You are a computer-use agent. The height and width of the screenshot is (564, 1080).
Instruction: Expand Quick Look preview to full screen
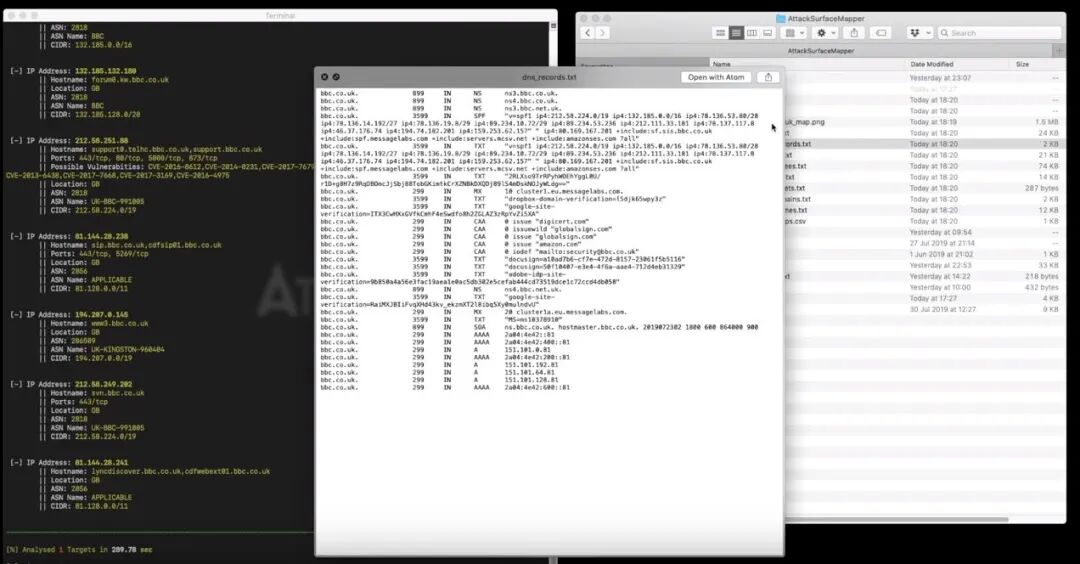(336, 77)
